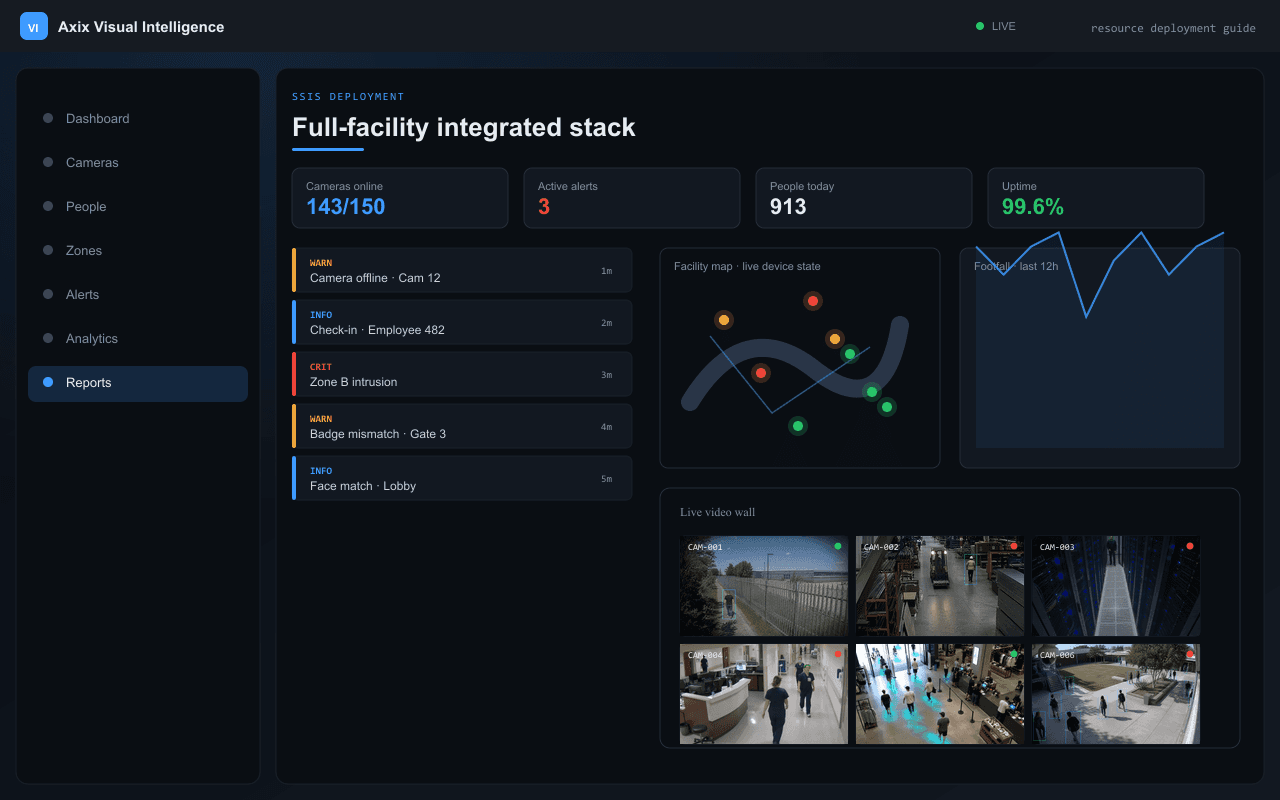Click the blue VI logo icon
This screenshot has width=1280, height=800.
click(x=34, y=27)
